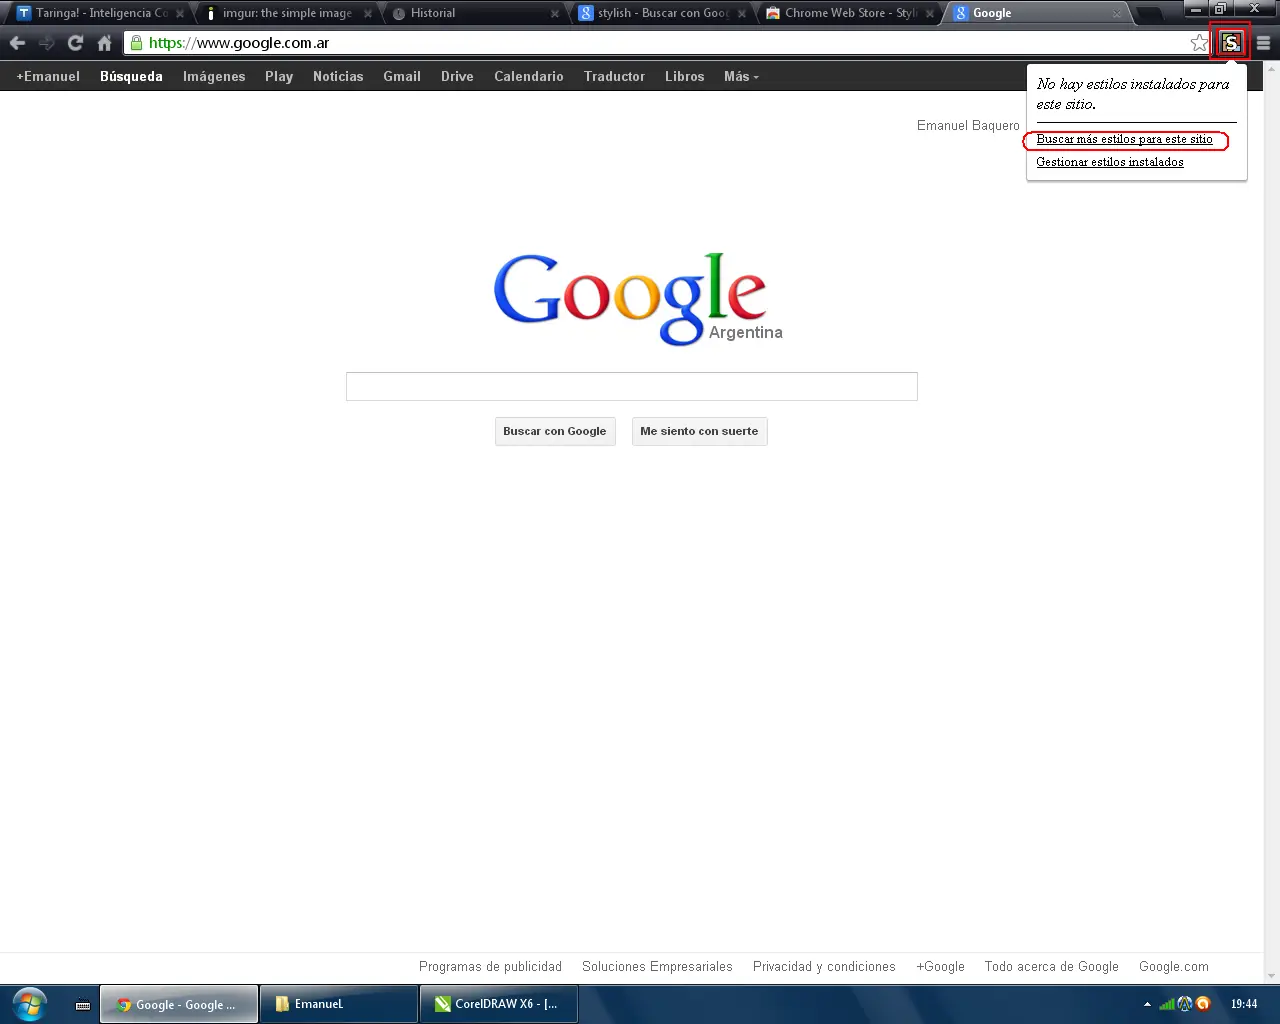Open Calendario in the Google bar
The image size is (1280, 1024).
tap(529, 76)
